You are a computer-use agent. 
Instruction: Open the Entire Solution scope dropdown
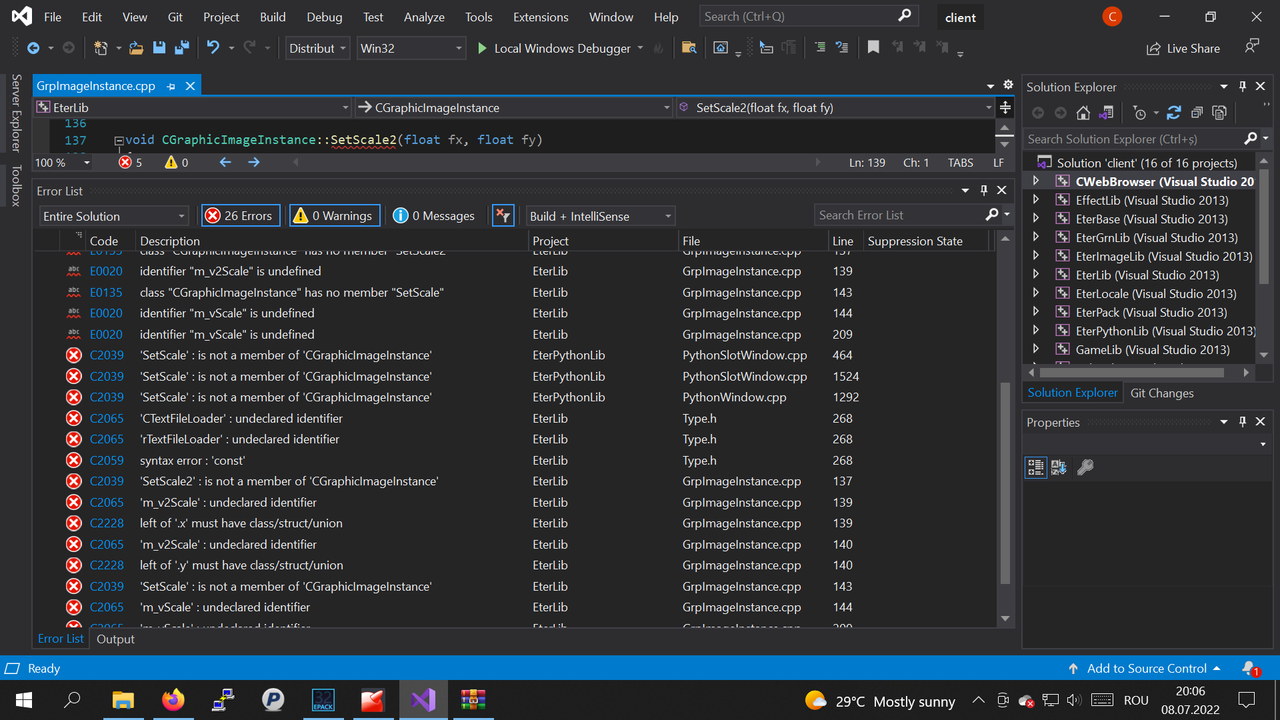pyautogui.click(x=114, y=216)
